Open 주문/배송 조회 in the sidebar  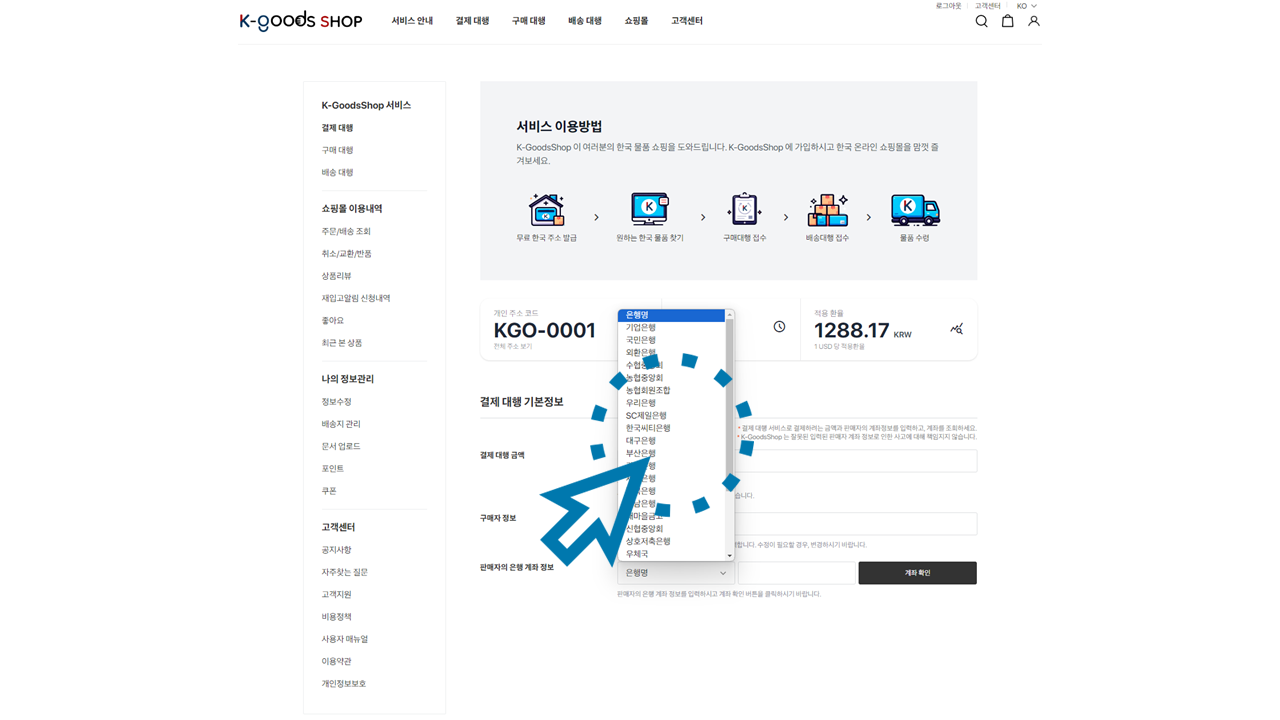tap(346, 232)
